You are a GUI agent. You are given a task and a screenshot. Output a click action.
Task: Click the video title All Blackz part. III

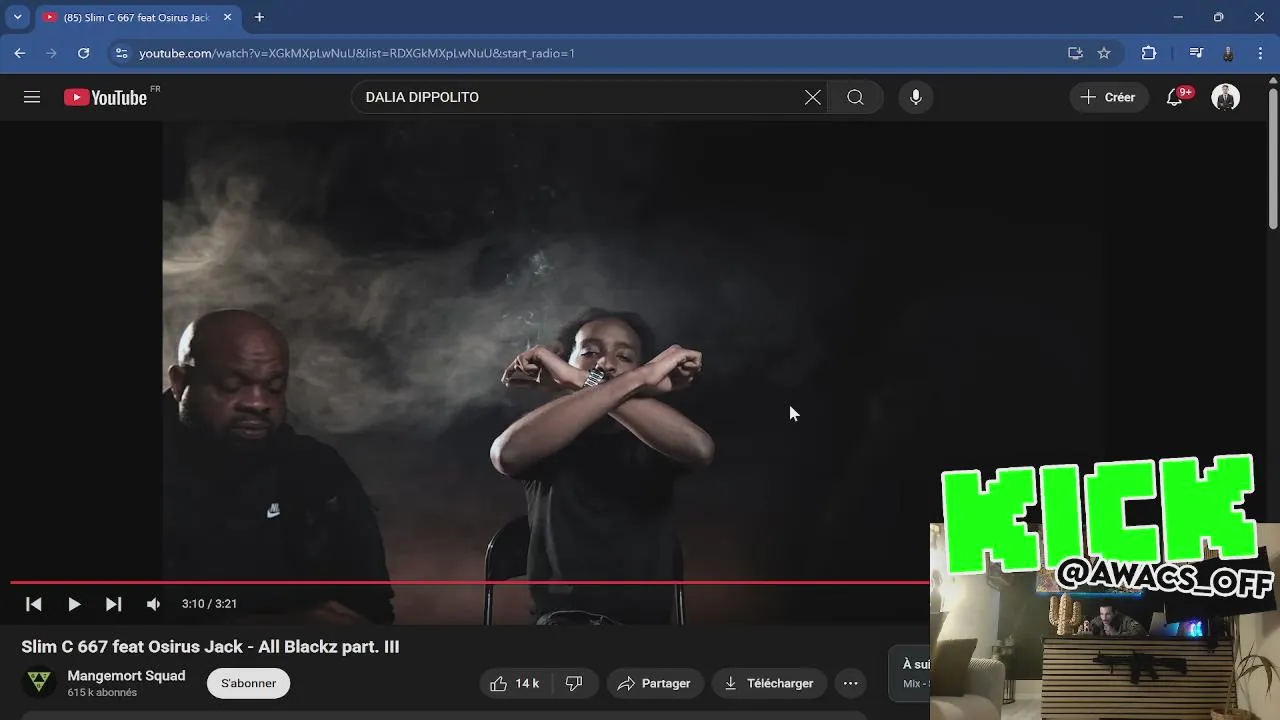(210, 647)
